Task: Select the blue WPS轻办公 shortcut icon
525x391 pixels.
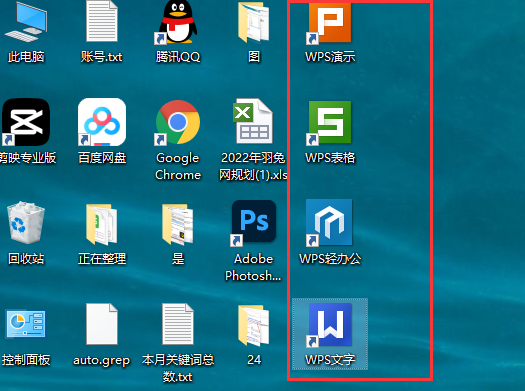Action: pos(329,222)
